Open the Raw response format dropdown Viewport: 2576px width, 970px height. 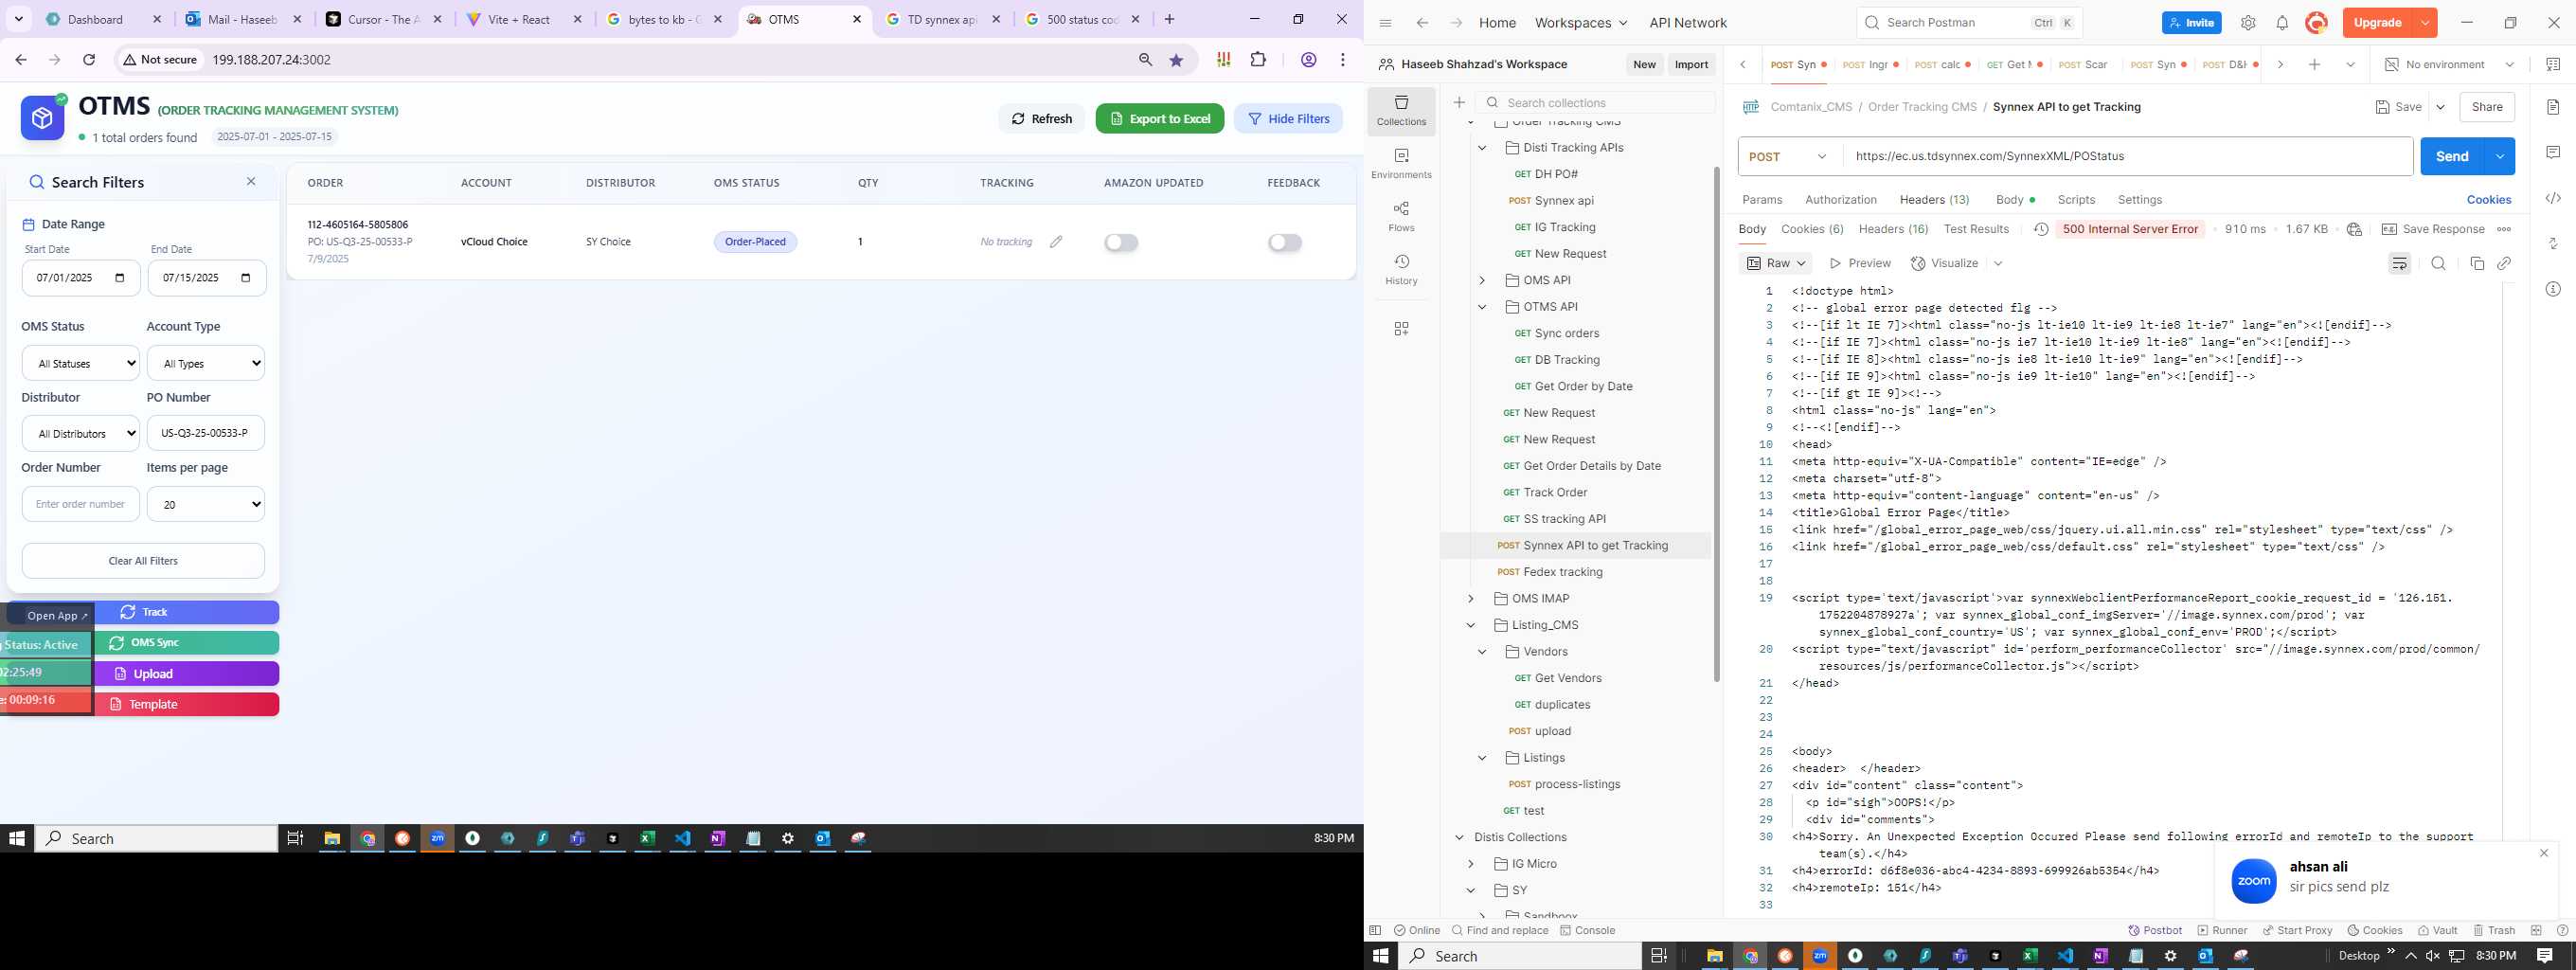coord(1777,263)
